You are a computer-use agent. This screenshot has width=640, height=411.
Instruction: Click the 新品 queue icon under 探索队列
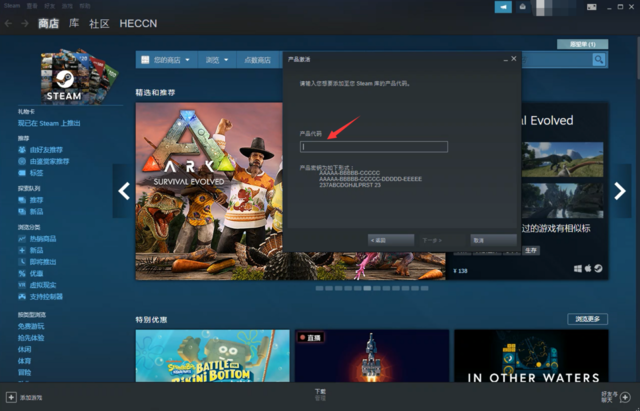click(22, 211)
